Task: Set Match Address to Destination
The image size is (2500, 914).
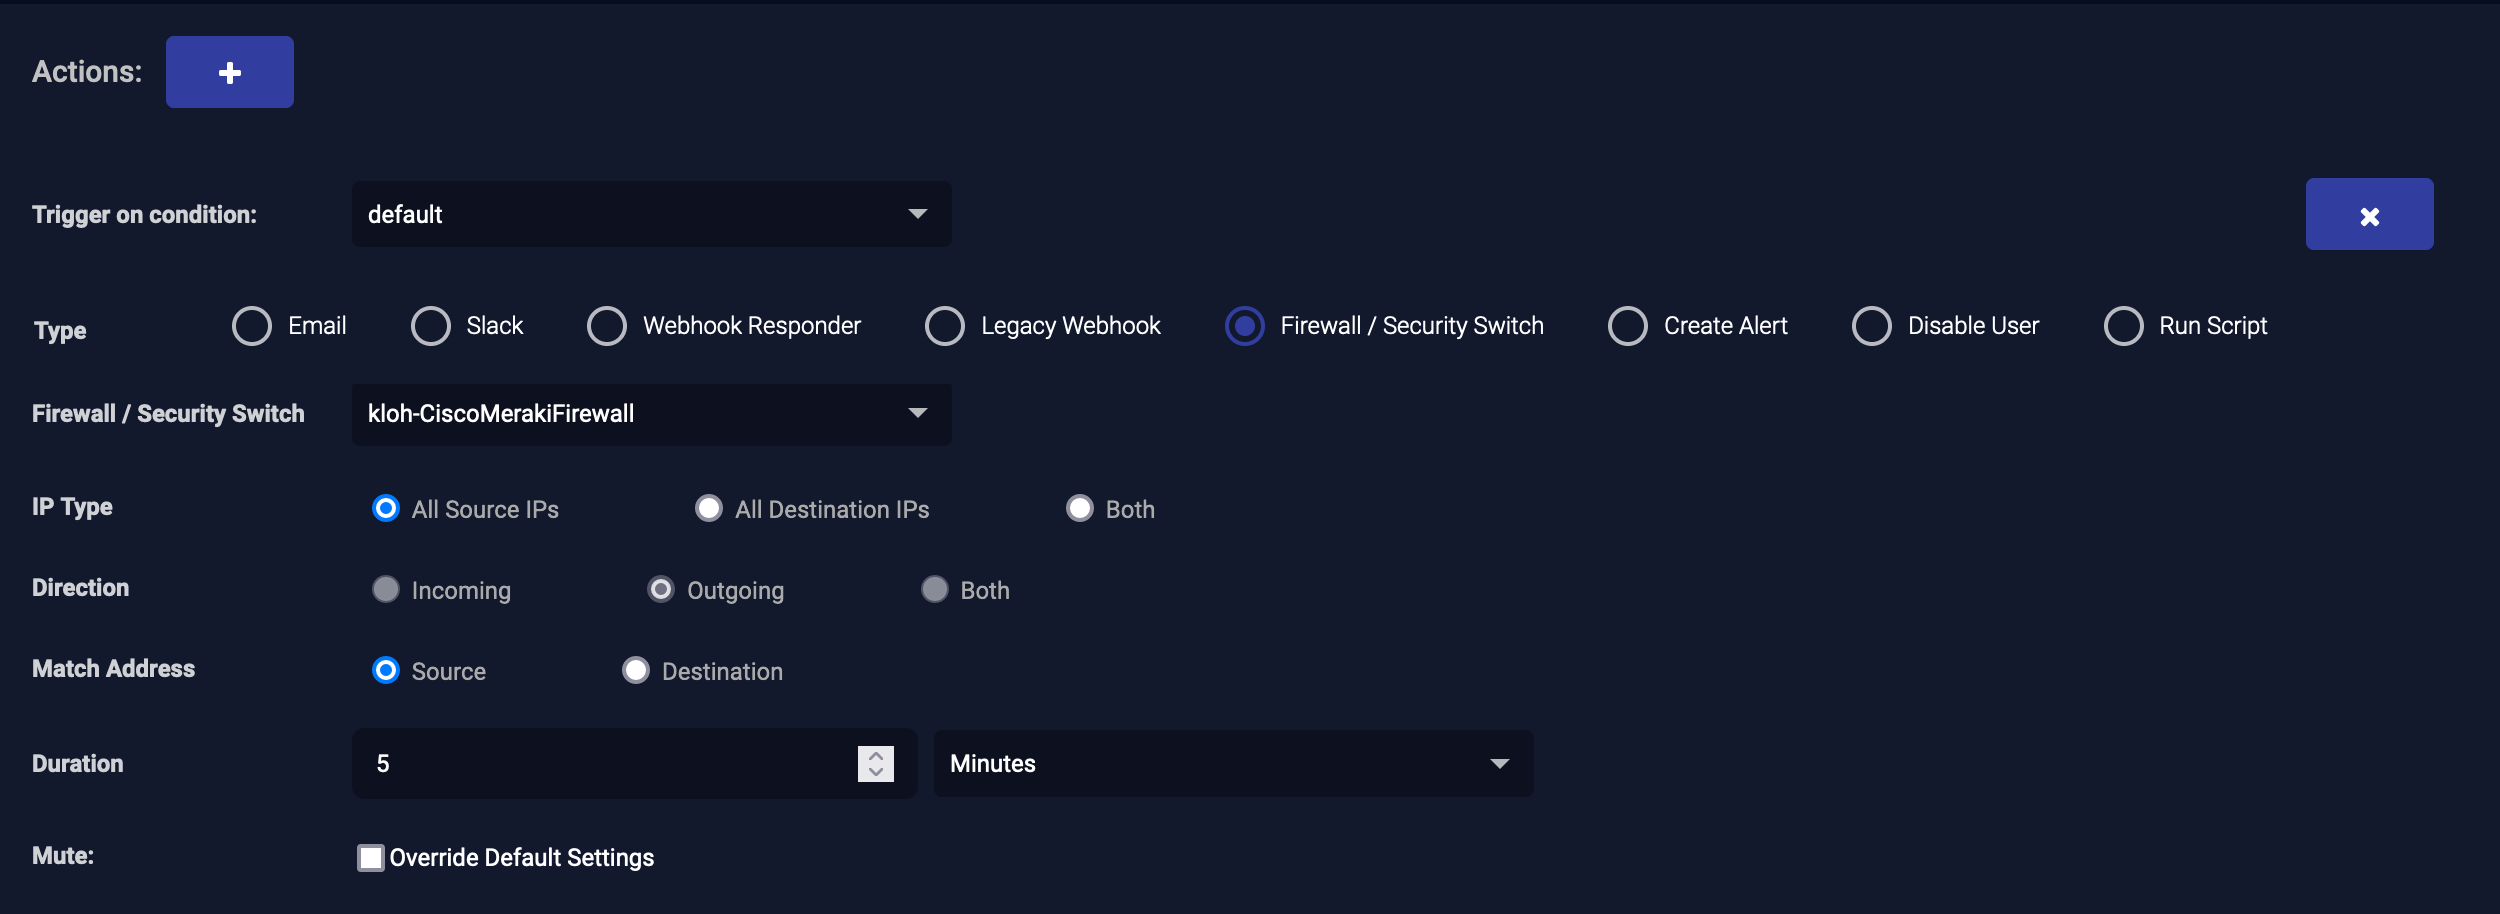Action: (636, 671)
